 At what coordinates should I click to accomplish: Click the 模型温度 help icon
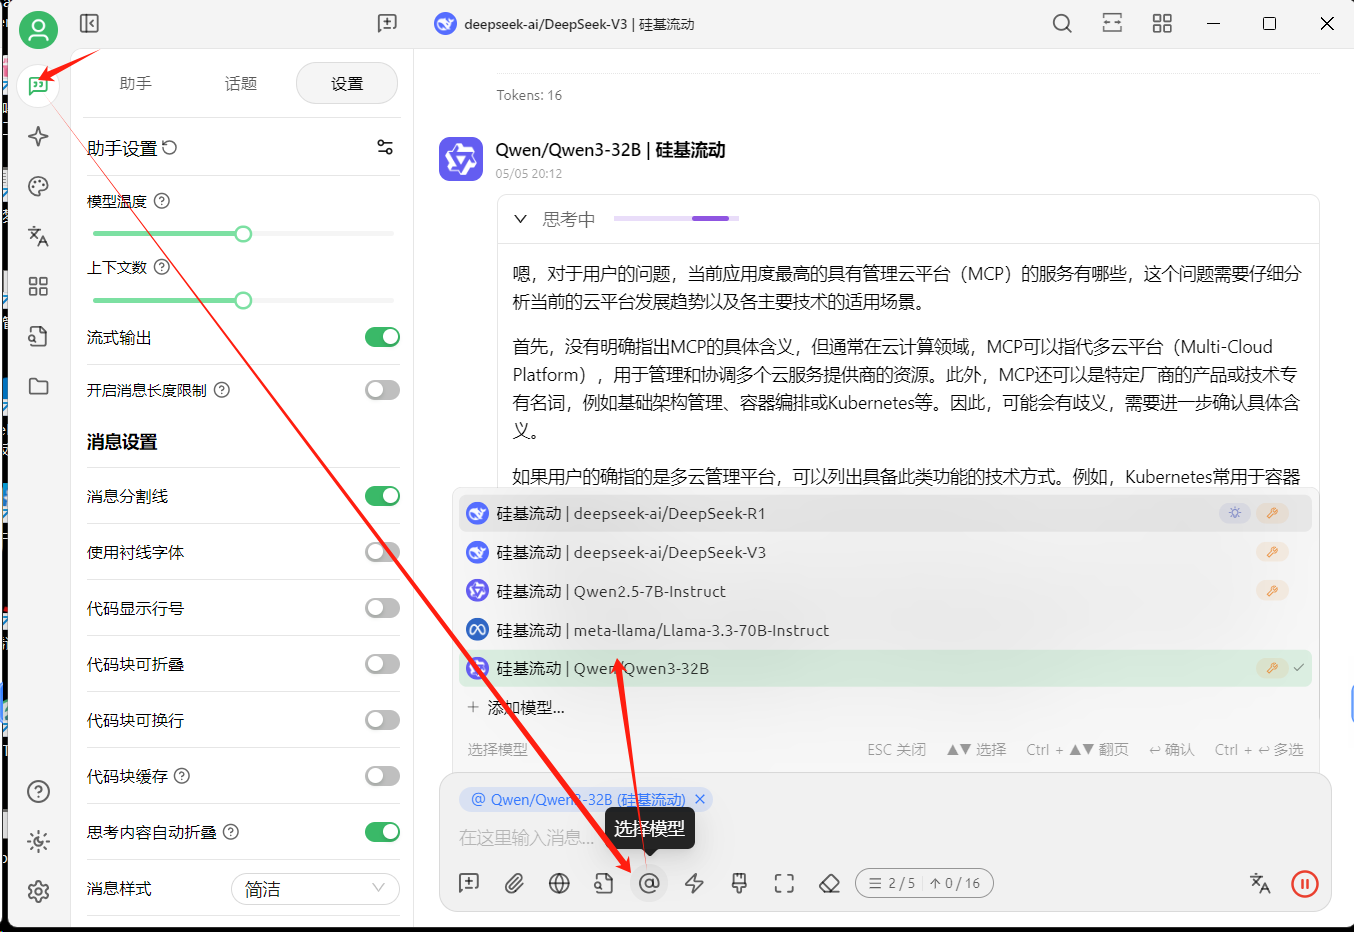coord(162,201)
